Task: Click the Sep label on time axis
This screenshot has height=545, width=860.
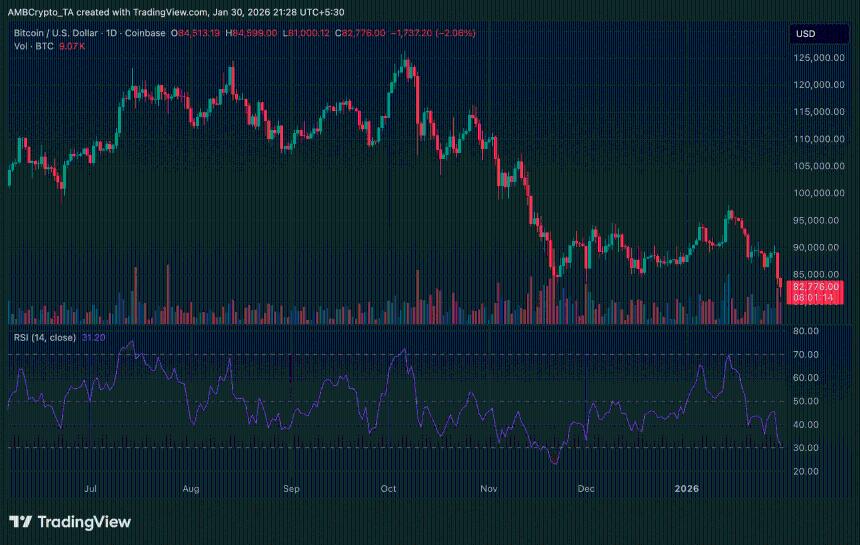Action: pos(291,489)
